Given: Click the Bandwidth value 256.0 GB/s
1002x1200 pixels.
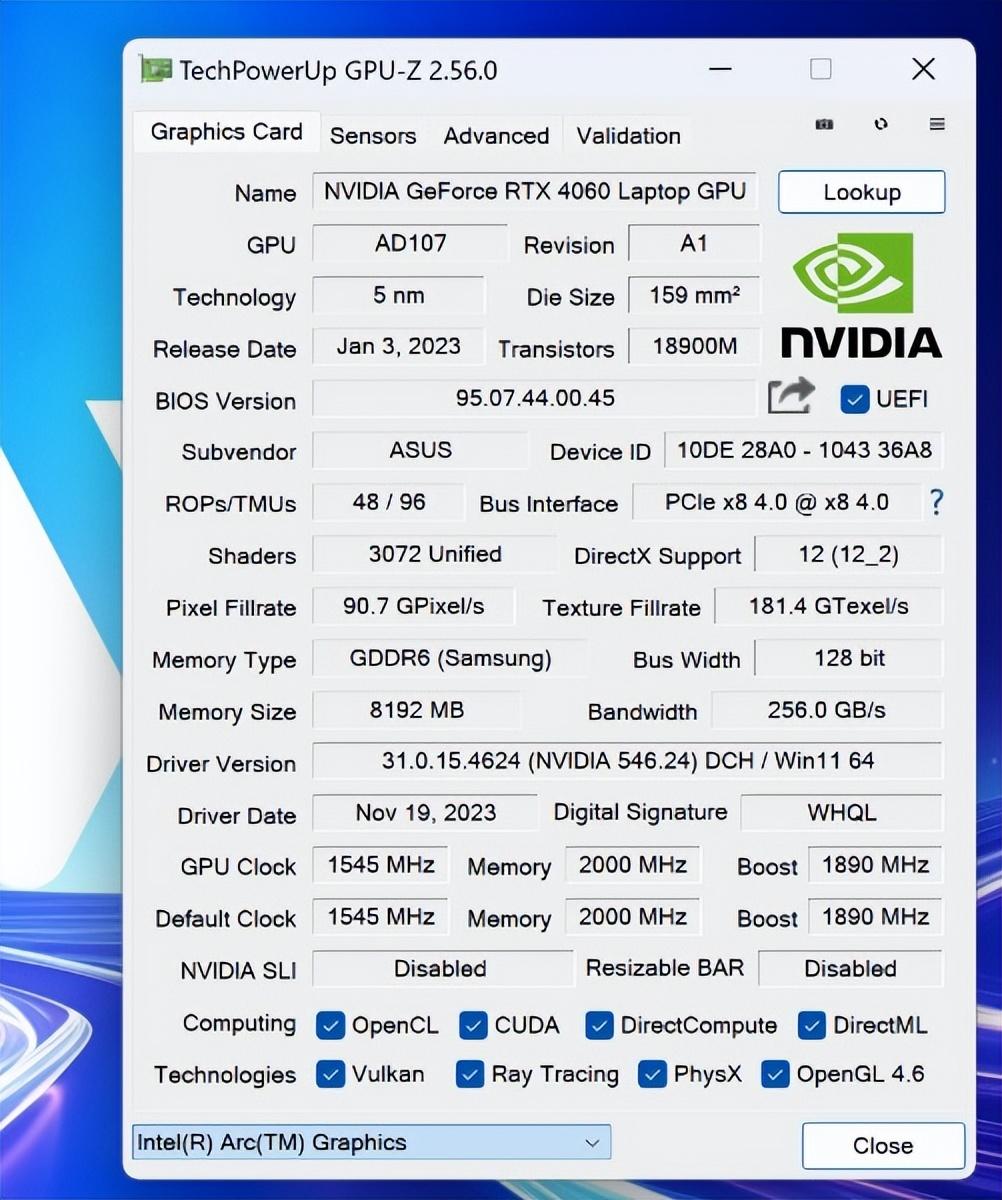Looking at the screenshot, I should pyautogui.click(x=826, y=710).
